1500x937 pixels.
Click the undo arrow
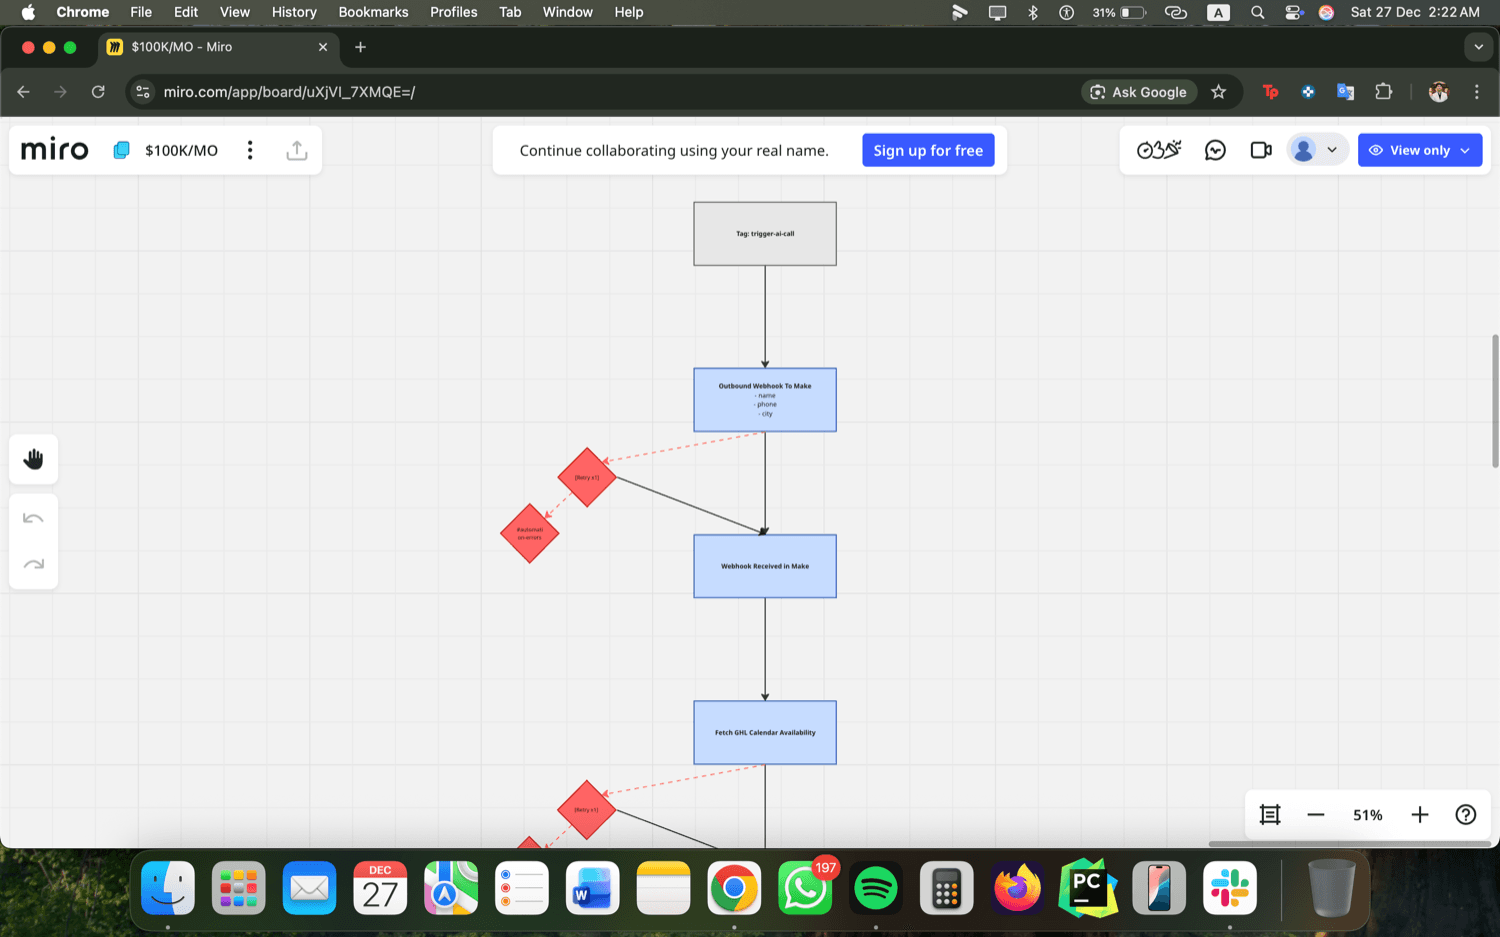coord(34,518)
